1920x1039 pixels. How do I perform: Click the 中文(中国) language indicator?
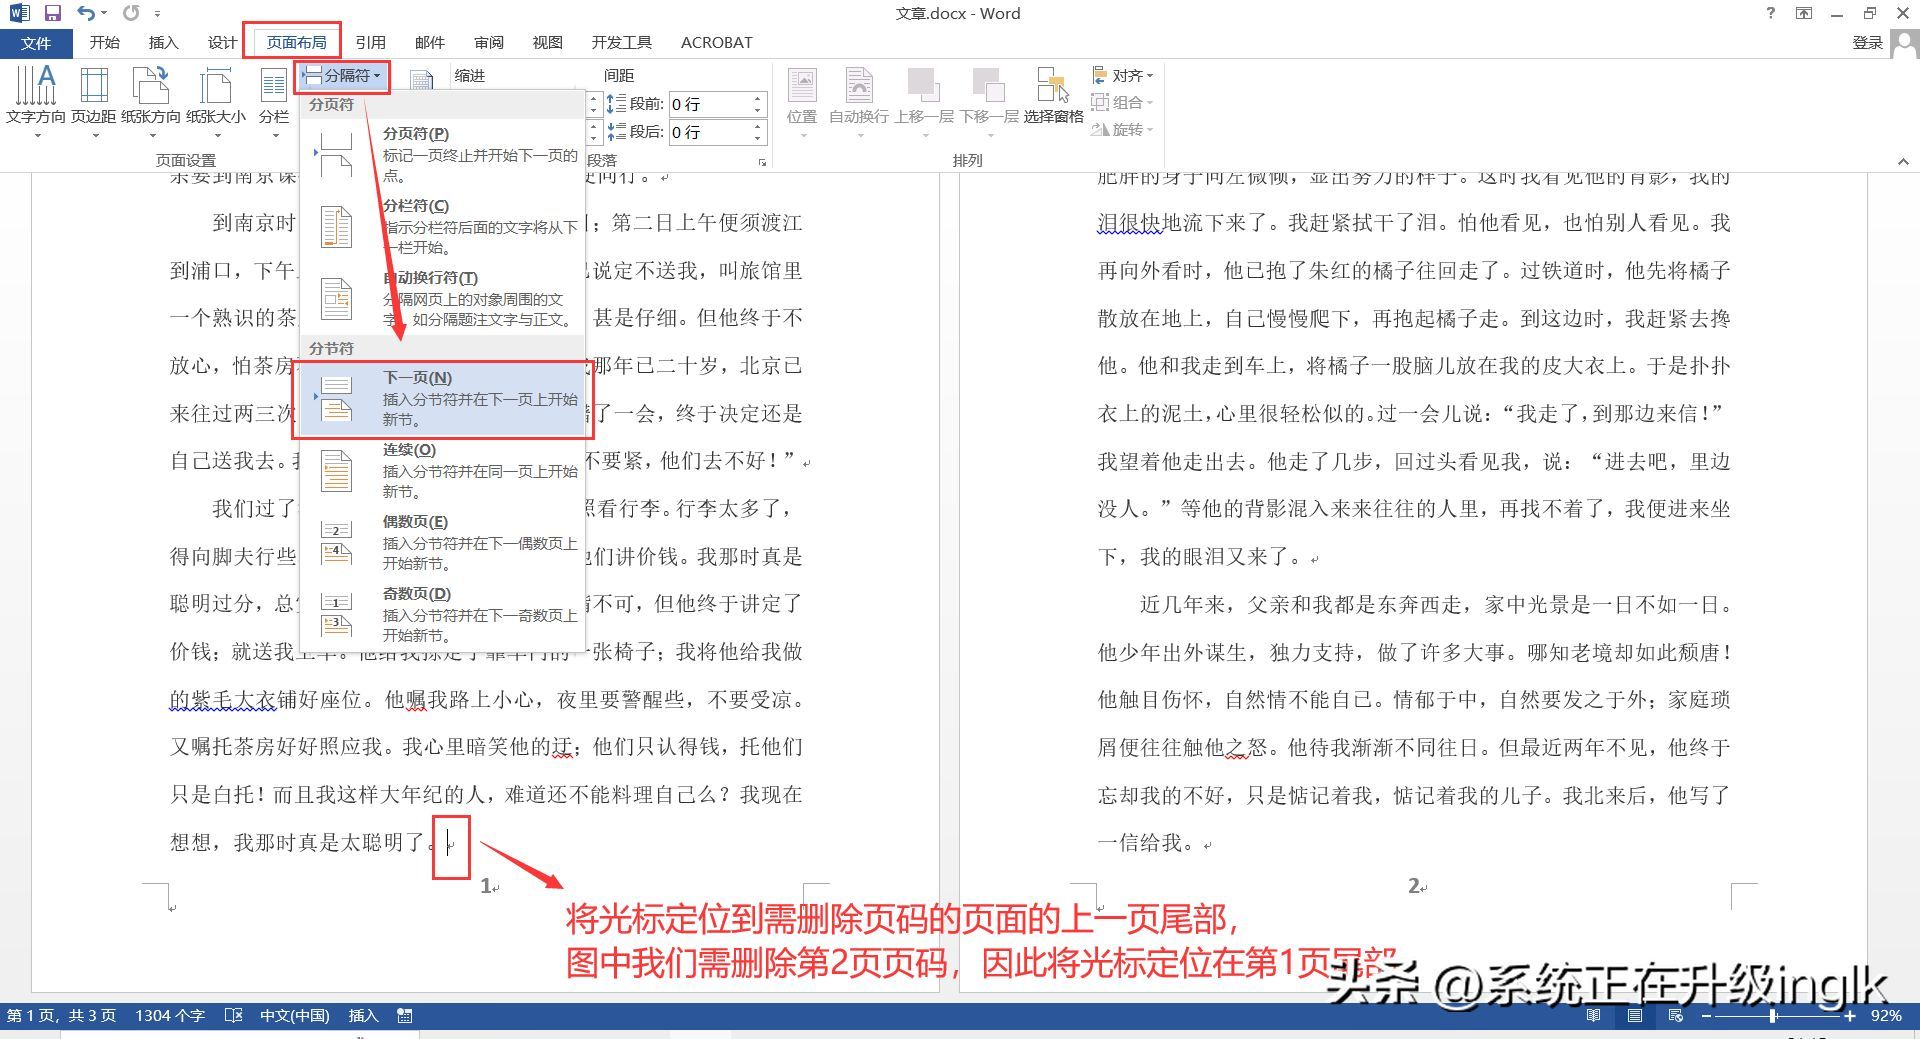[x=294, y=1015]
